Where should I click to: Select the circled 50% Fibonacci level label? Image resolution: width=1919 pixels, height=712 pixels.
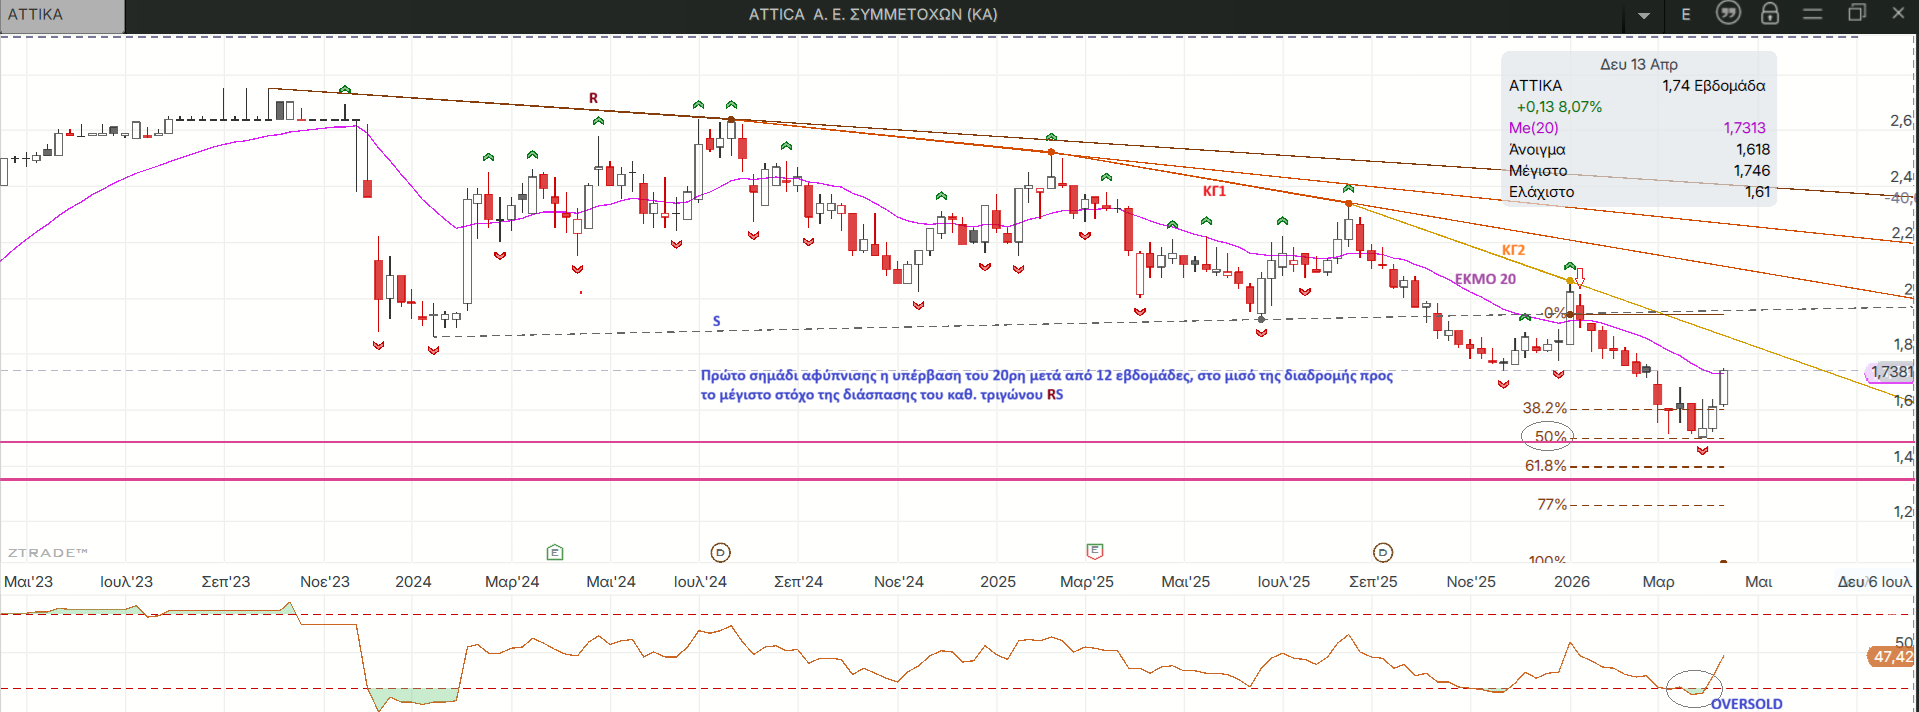[1549, 436]
